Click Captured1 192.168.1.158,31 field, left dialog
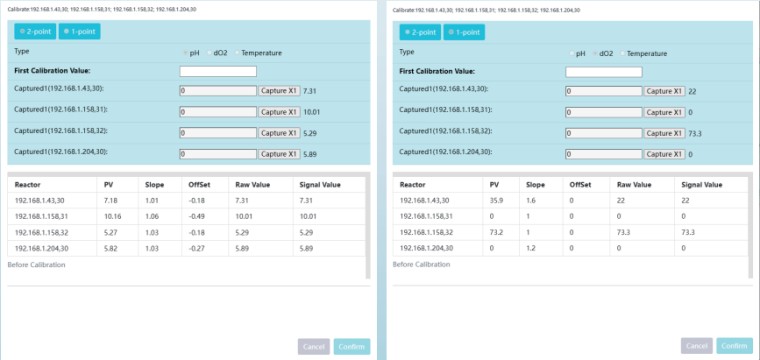 218,112
